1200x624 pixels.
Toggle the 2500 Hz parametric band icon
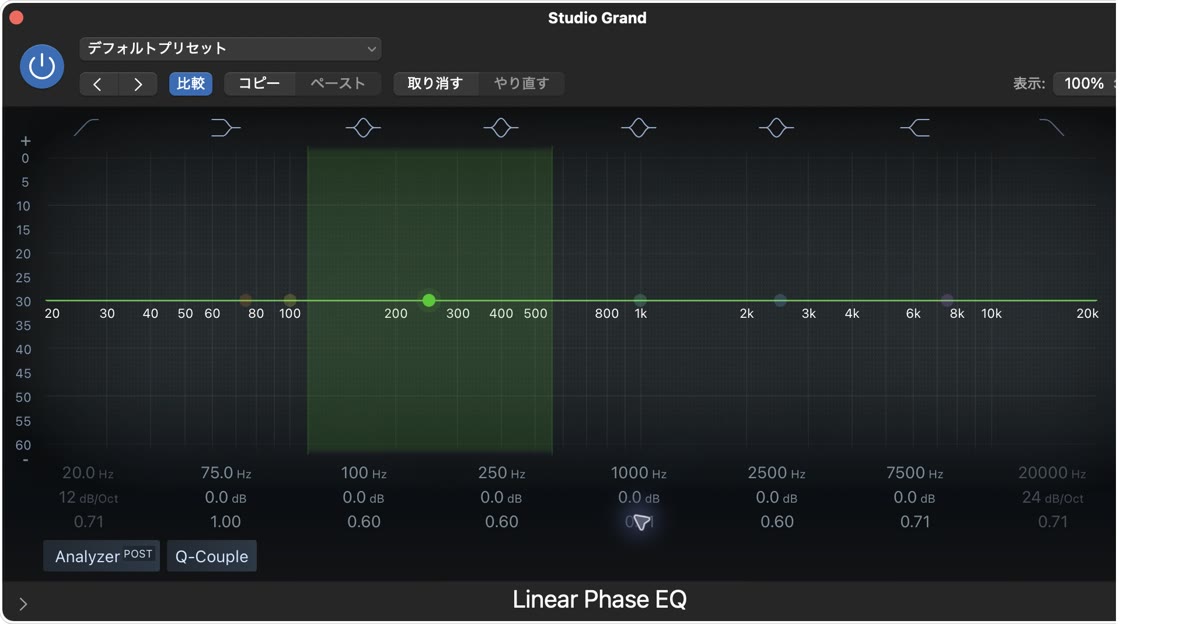tap(776, 128)
